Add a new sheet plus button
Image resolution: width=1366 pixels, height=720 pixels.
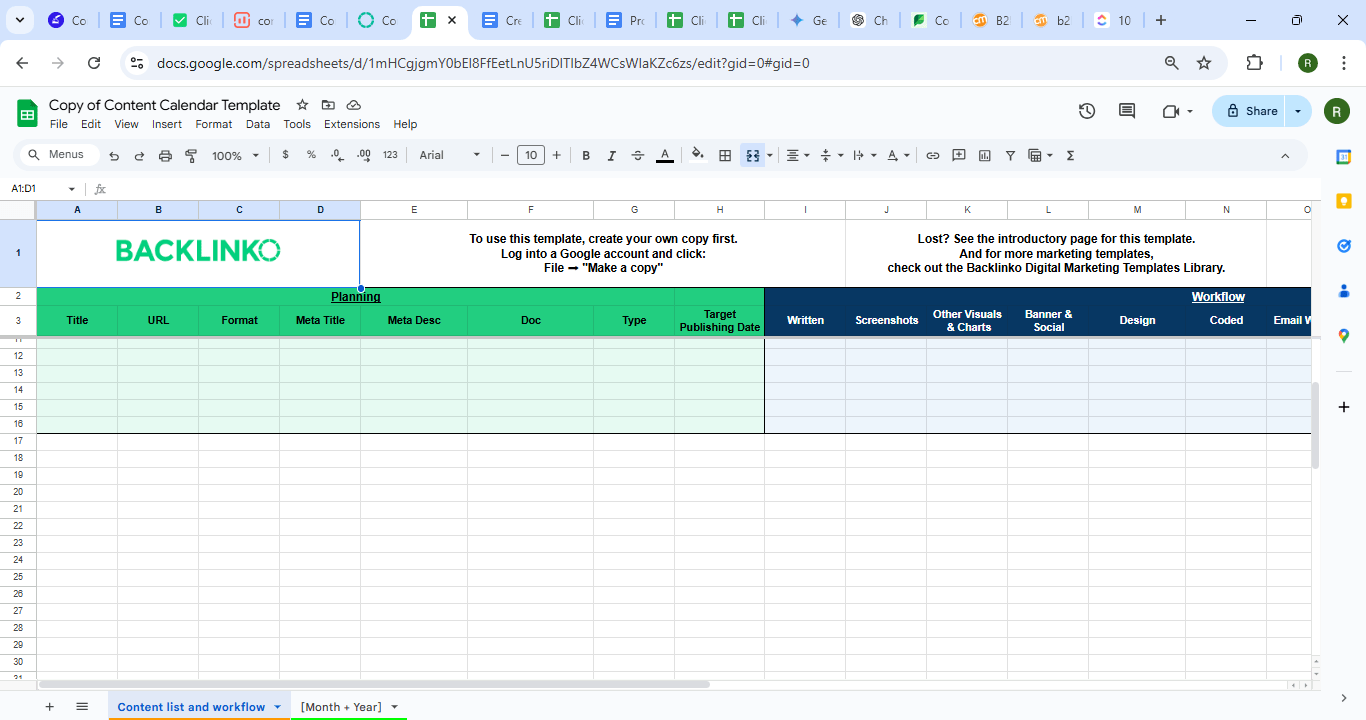[x=49, y=706]
